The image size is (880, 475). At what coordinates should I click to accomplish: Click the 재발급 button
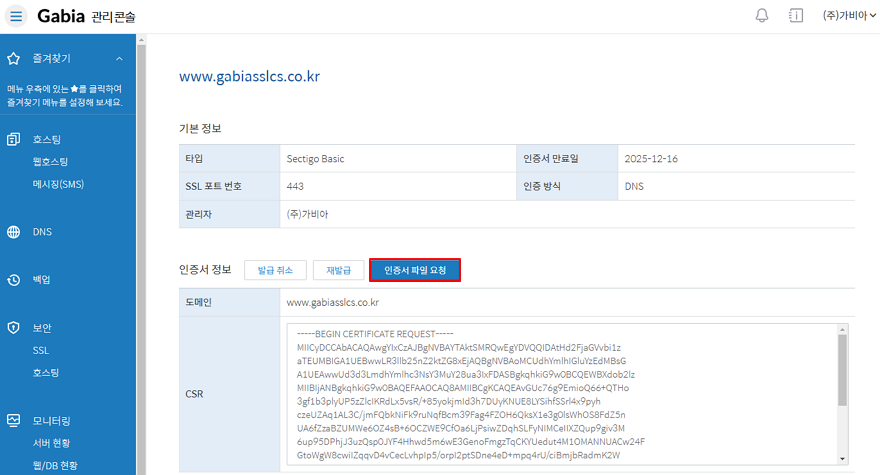click(x=338, y=270)
